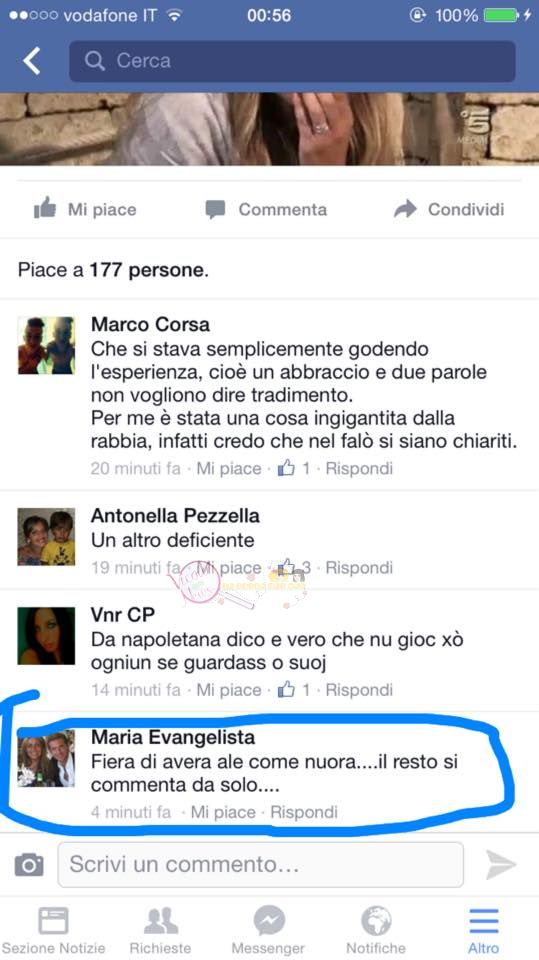Tap the send arrow icon
The height and width of the screenshot is (960, 539).
click(x=501, y=864)
